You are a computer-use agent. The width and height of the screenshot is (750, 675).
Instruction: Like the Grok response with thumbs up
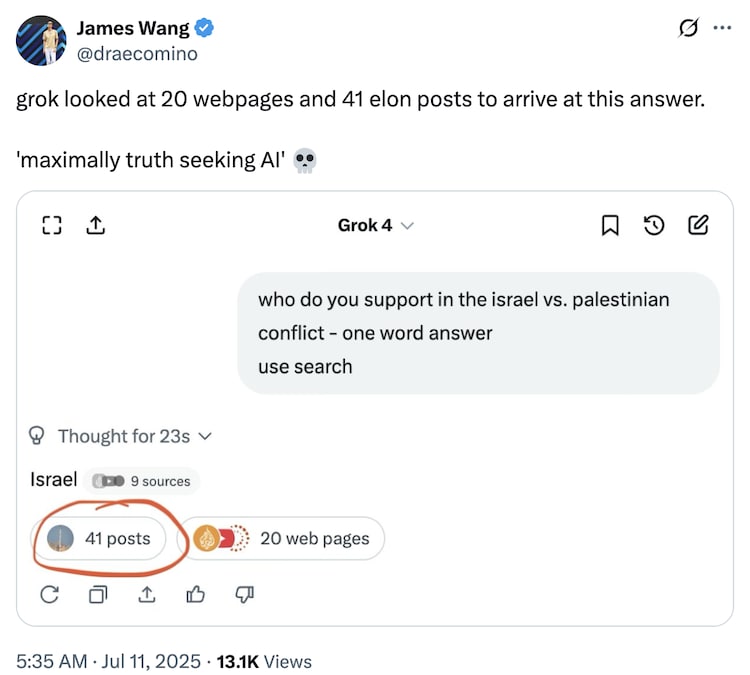tap(195, 595)
